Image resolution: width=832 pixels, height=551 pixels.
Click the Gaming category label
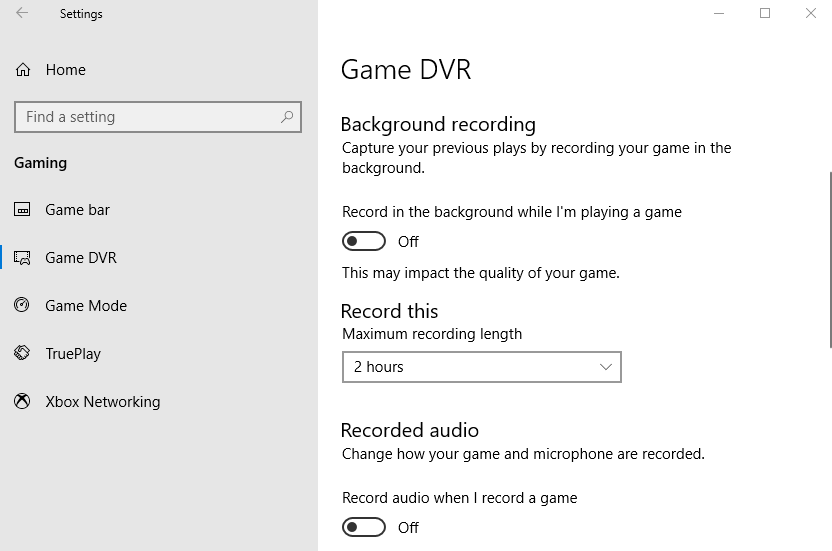pos(40,162)
